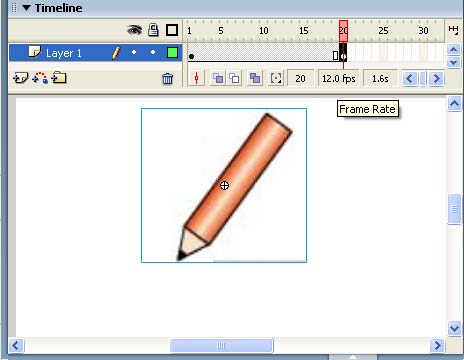Click the timeline scroll right arrow
Image resolution: width=464 pixels, height=360 pixels.
(x=436, y=79)
